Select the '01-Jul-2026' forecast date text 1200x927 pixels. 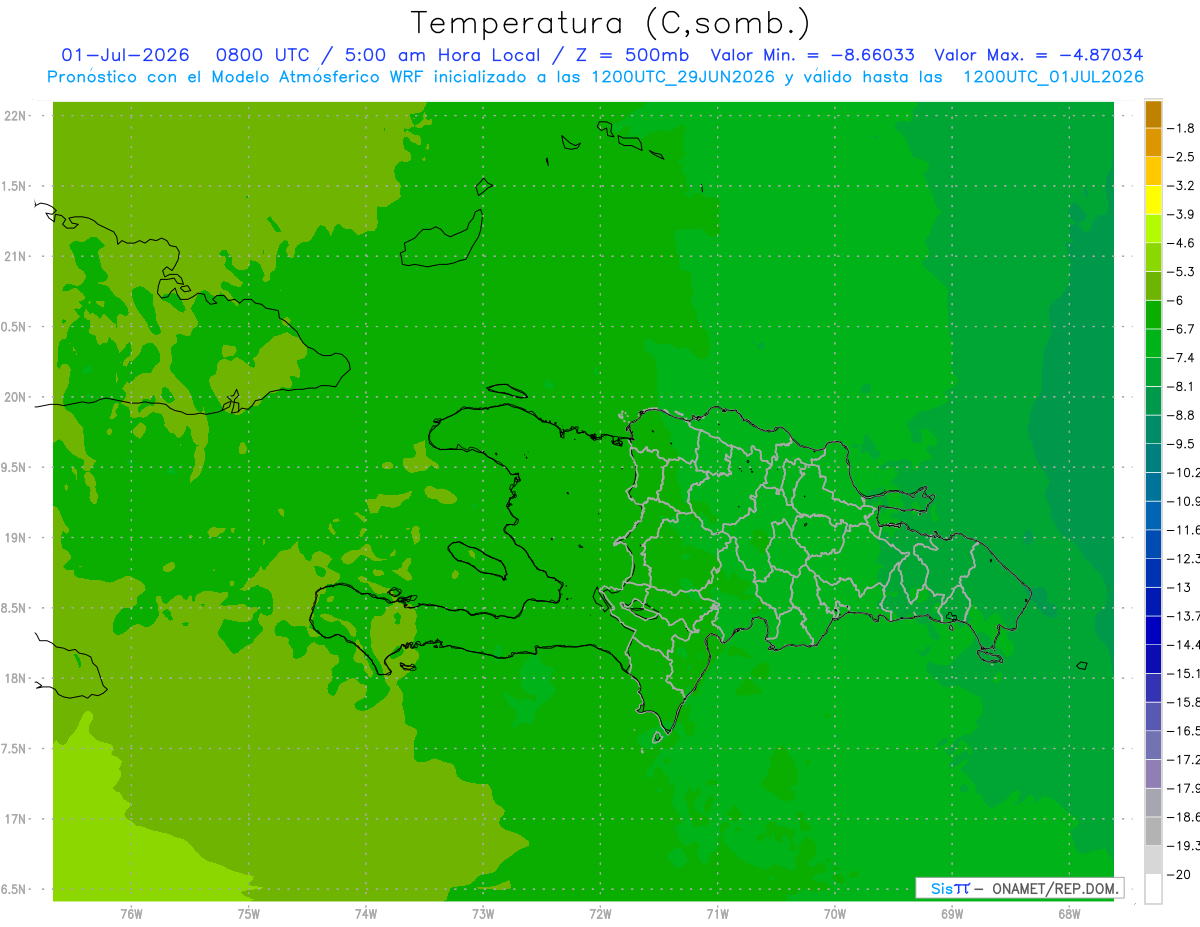click(125, 55)
